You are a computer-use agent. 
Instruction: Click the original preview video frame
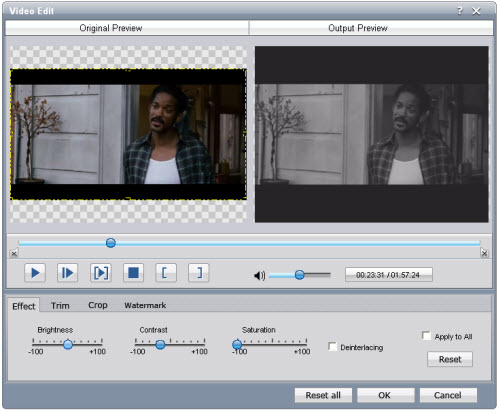(128, 134)
